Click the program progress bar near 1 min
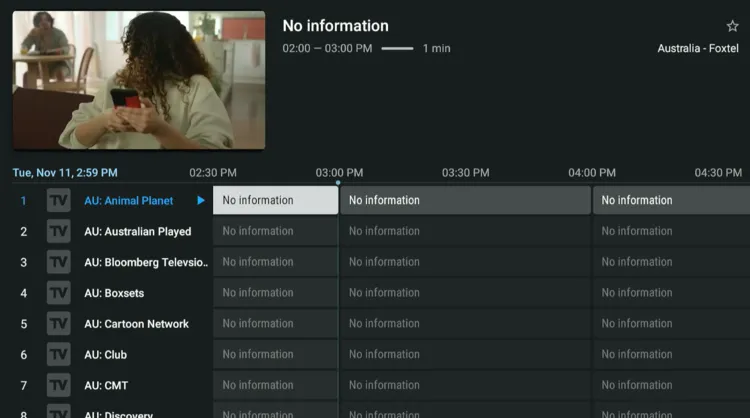Viewport: 750px width, 418px height. click(x=397, y=48)
